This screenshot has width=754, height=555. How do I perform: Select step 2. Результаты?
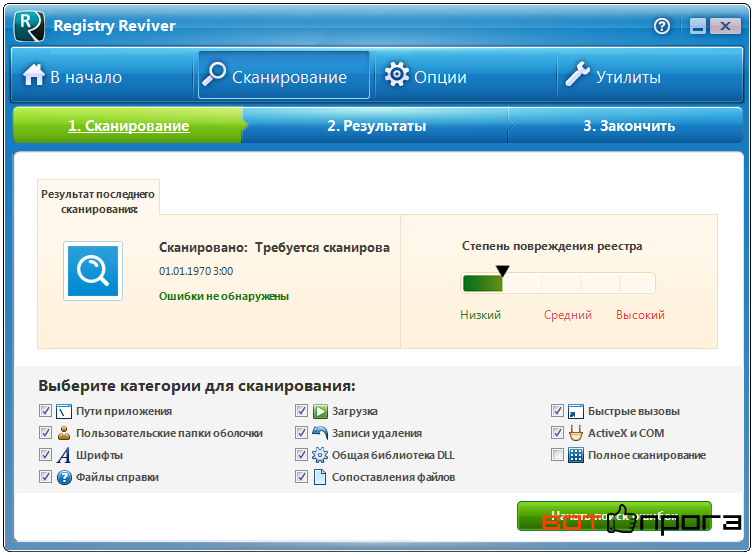tap(377, 126)
